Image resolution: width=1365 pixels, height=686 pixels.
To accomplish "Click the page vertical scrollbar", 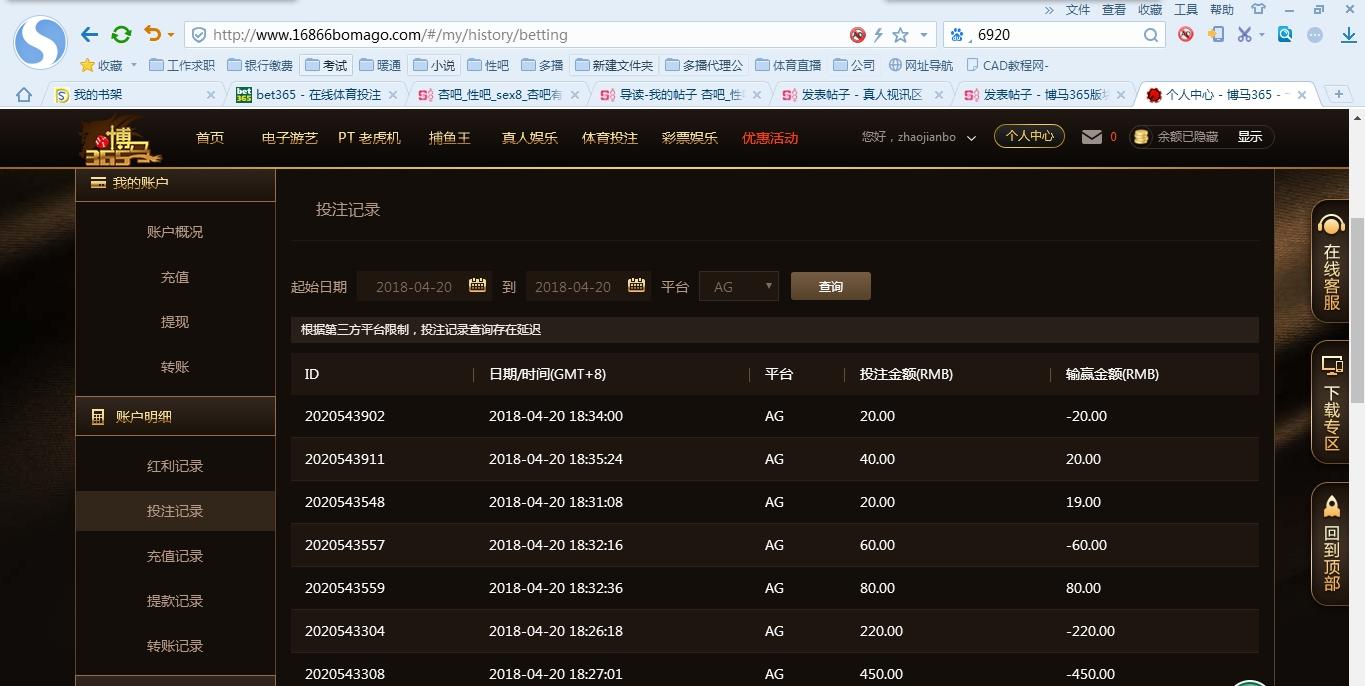I will click(1356, 300).
